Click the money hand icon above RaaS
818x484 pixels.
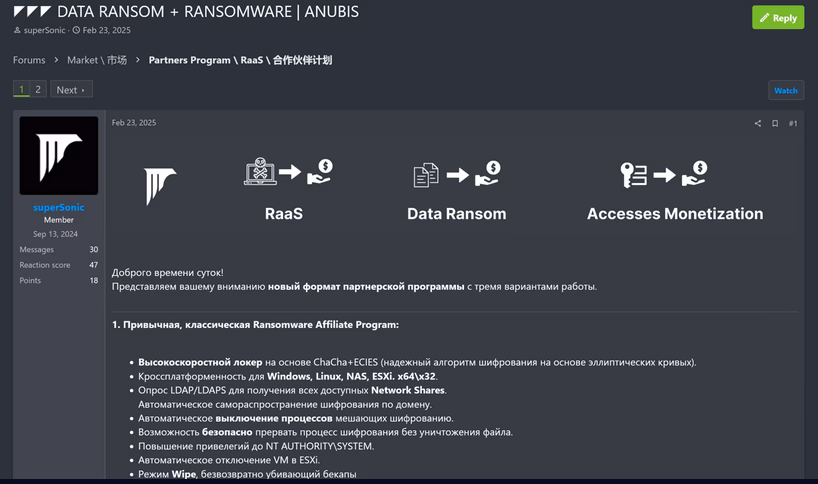tap(319, 172)
